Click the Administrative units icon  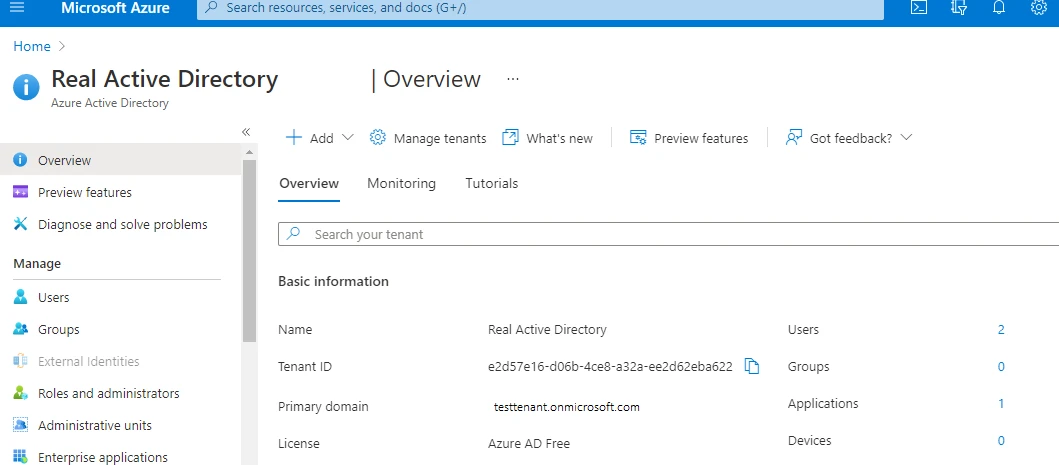pos(20,425)
